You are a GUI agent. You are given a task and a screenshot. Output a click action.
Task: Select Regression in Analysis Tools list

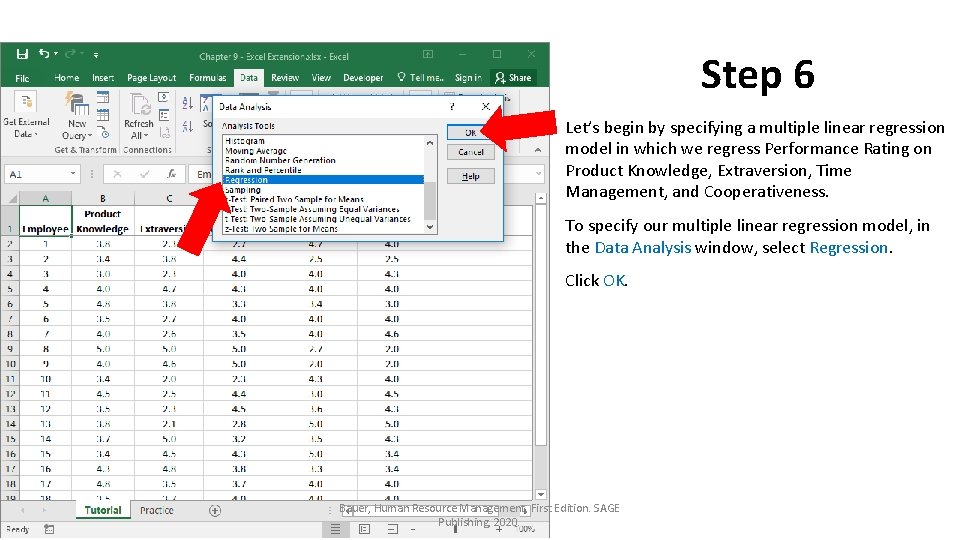coord(323,180)
